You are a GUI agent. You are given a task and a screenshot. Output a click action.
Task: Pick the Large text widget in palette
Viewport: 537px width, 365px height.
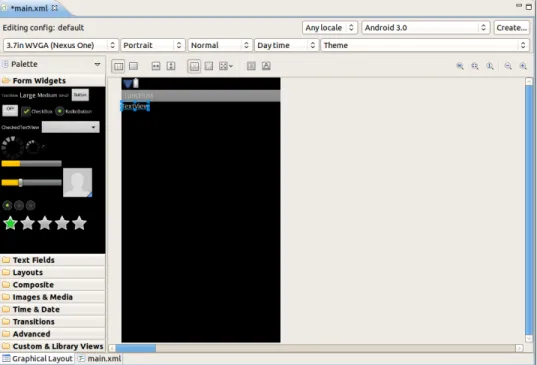[27, 95]
